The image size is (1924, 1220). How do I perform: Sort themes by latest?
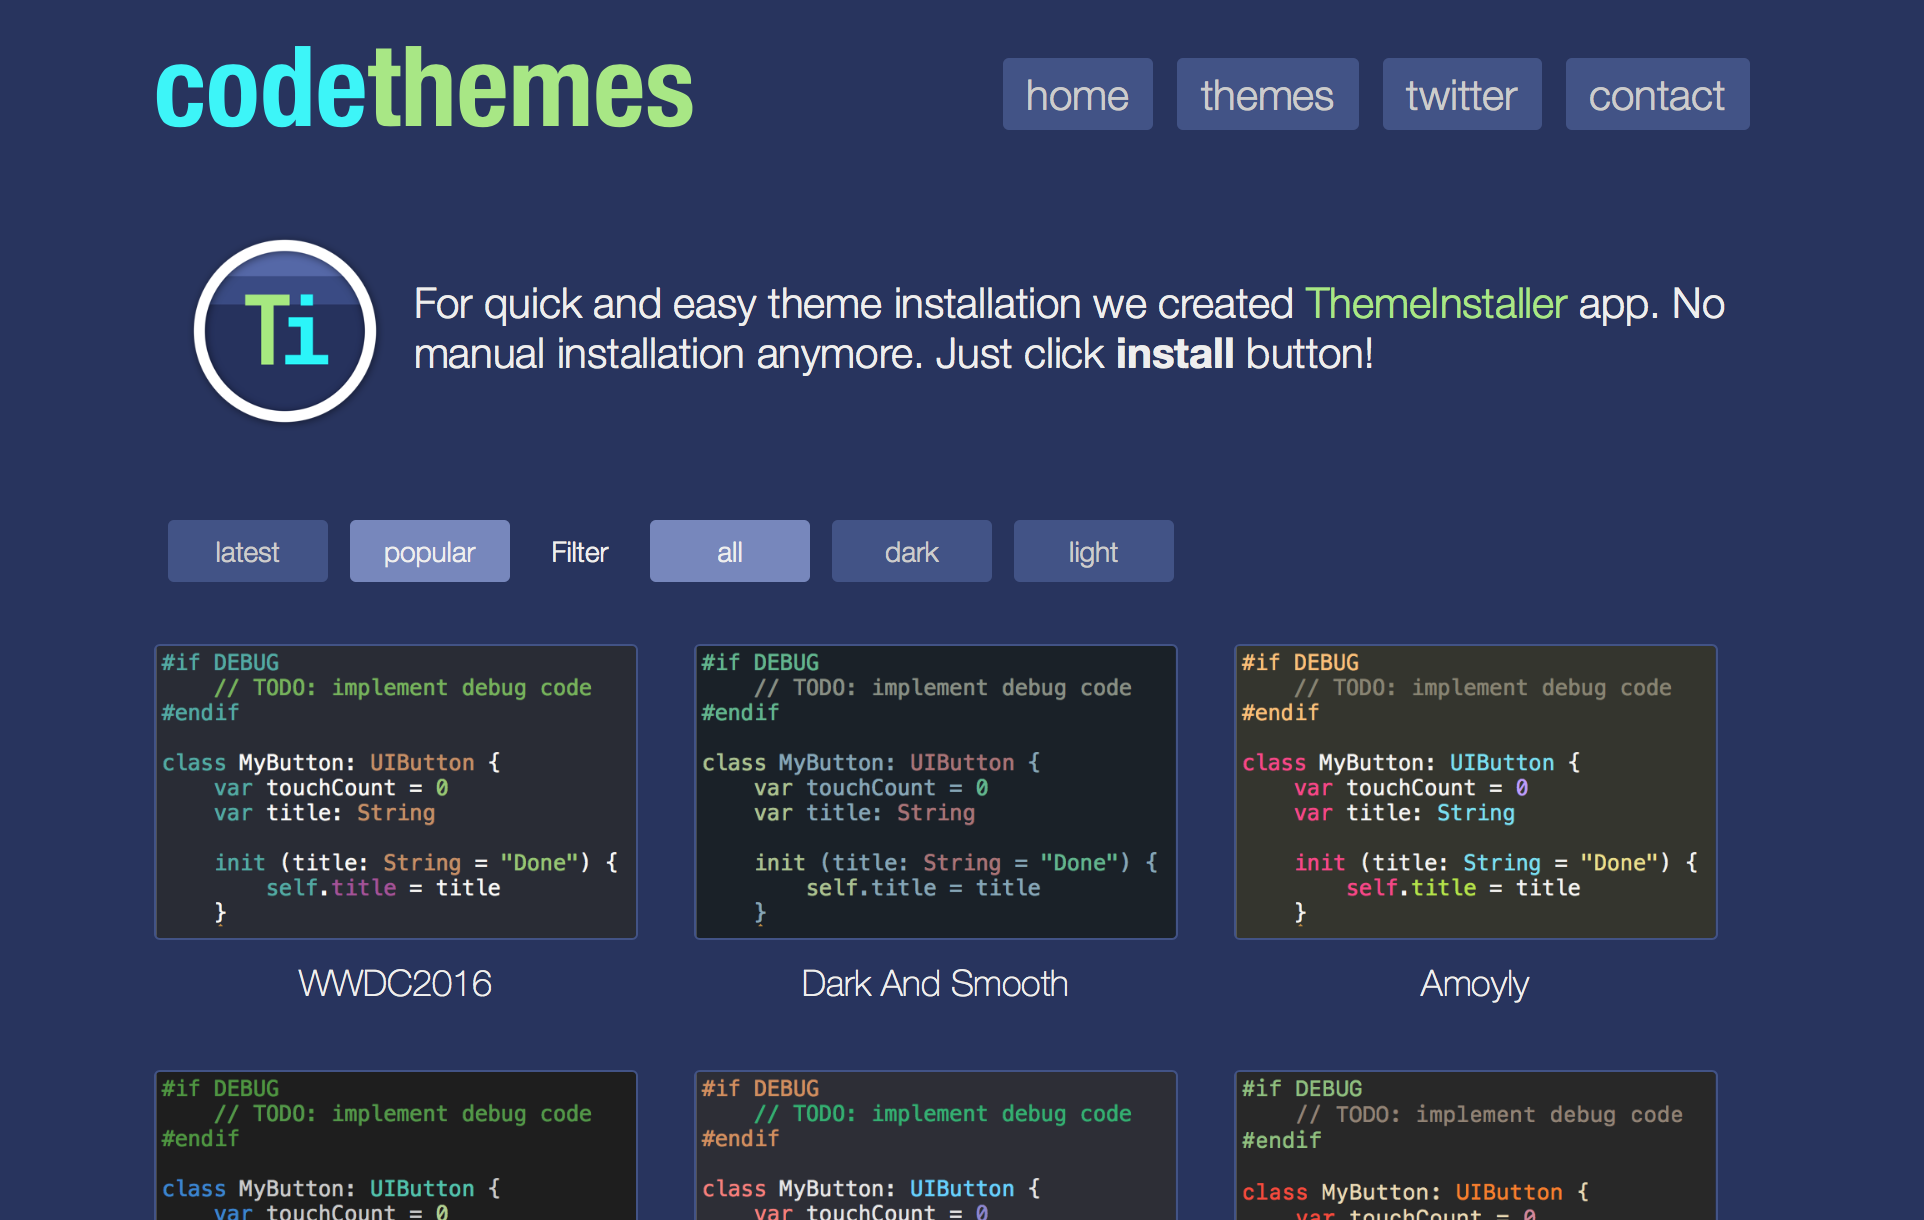[x=247, y=551]
